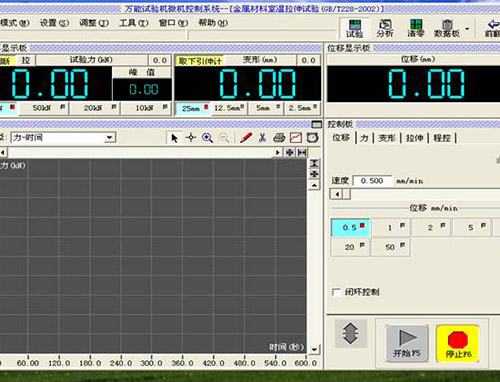Viewport: 500px width, 382px height.
Task: Switch to the 变形 control tab
Action: pos(387,138)
